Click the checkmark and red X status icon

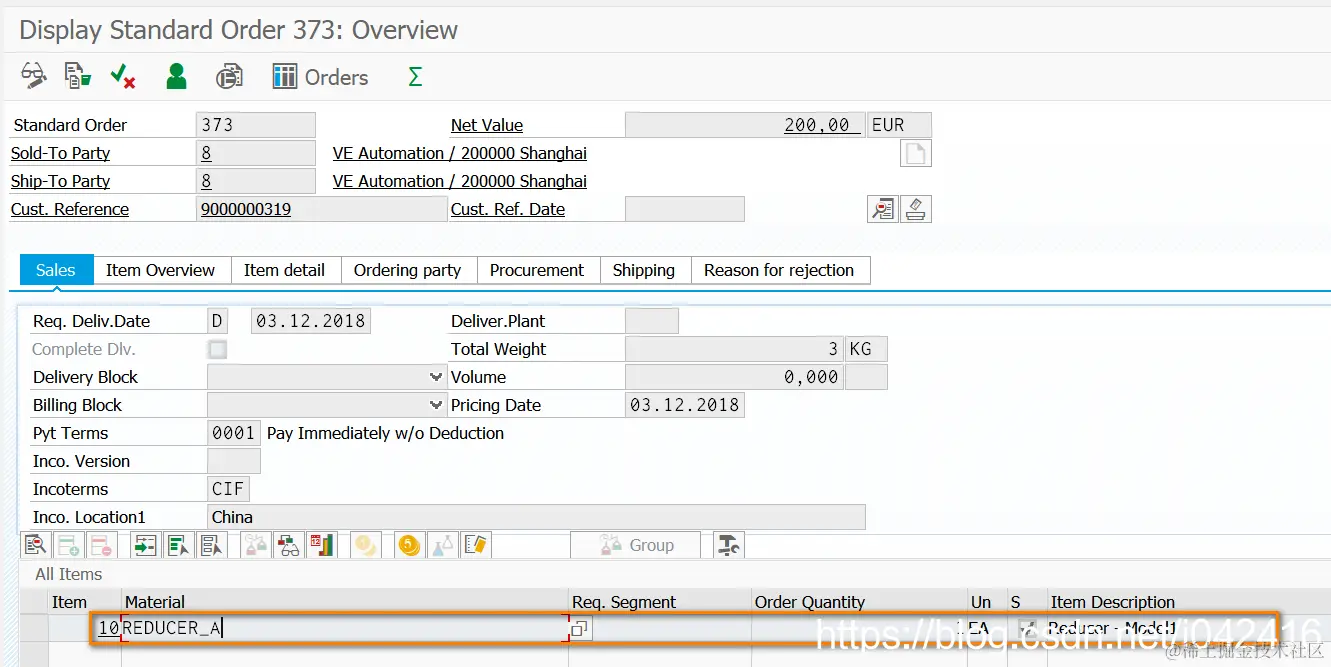pyautogui.click(x=123, y=76)
